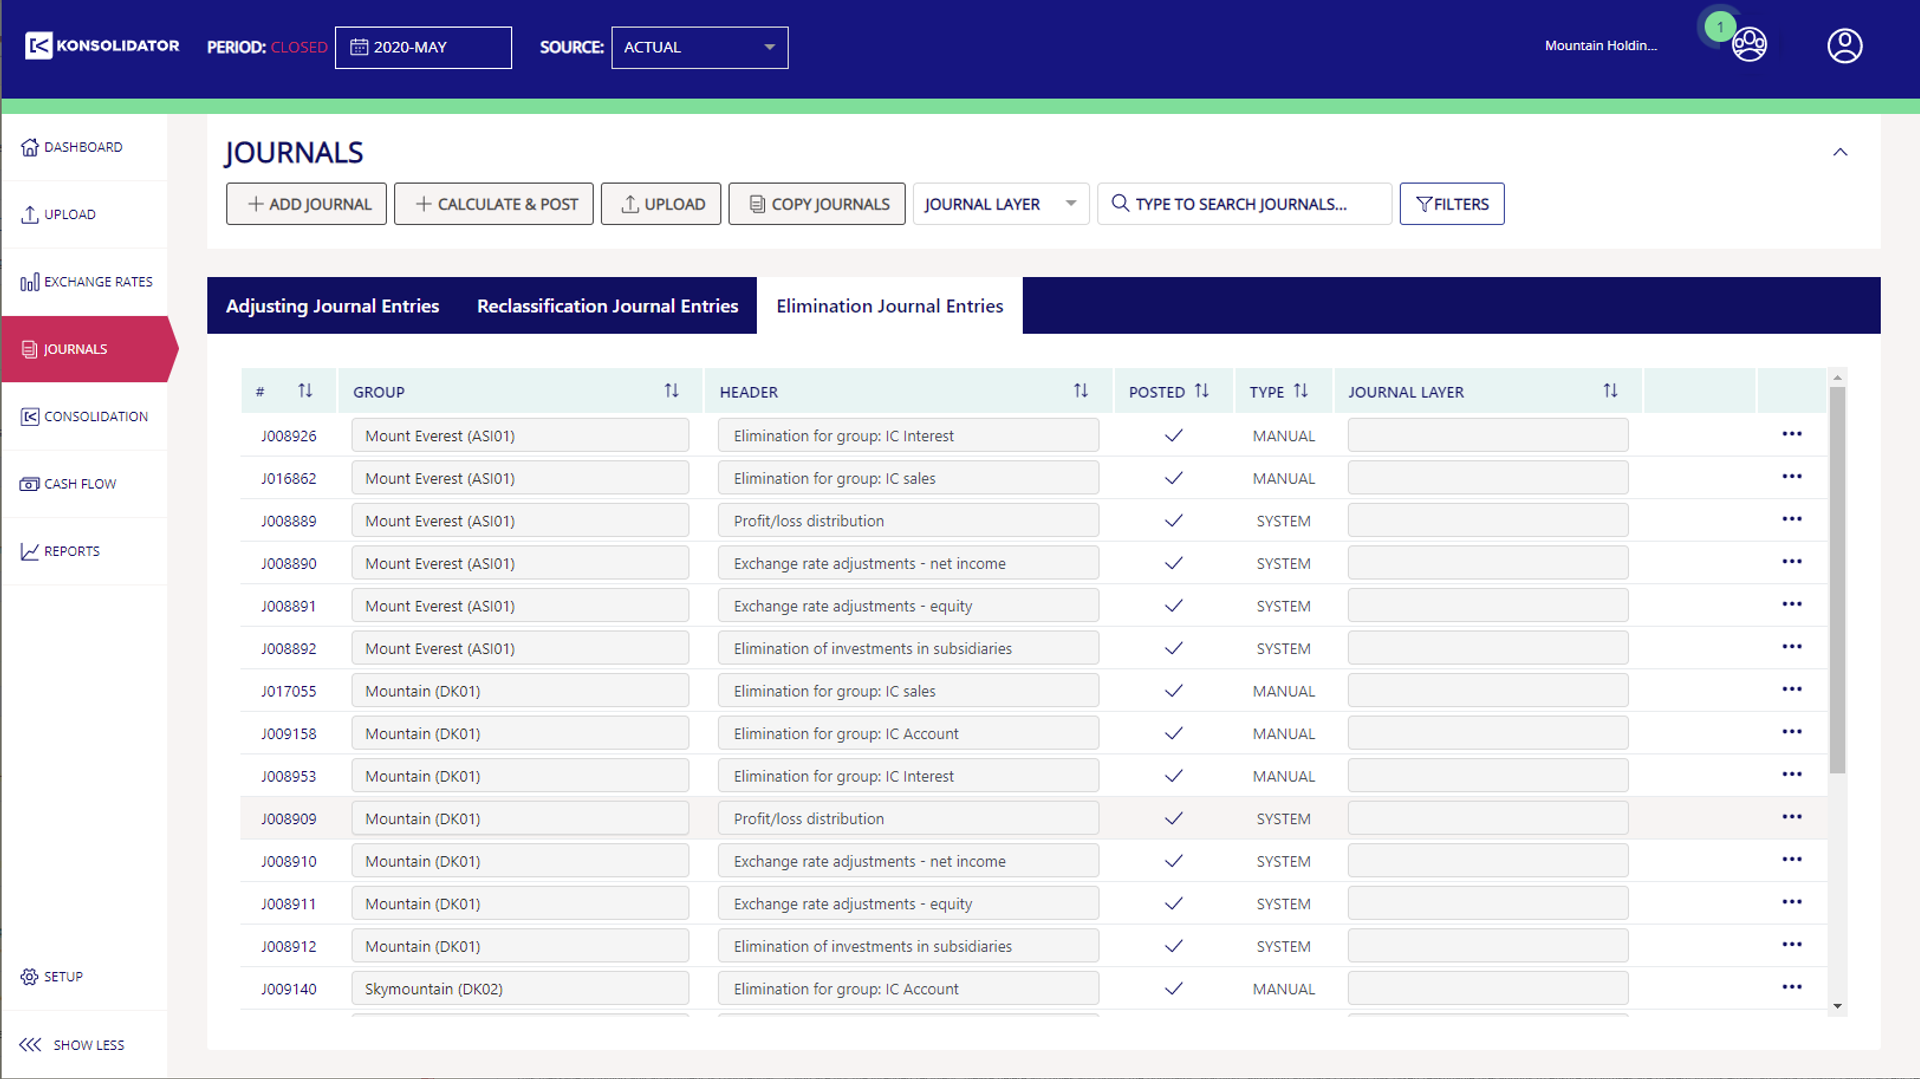Screen dimensions: 1920x1079
Task: Toggle posted checkmark for J009140
Action: (x=1173, y=989)
